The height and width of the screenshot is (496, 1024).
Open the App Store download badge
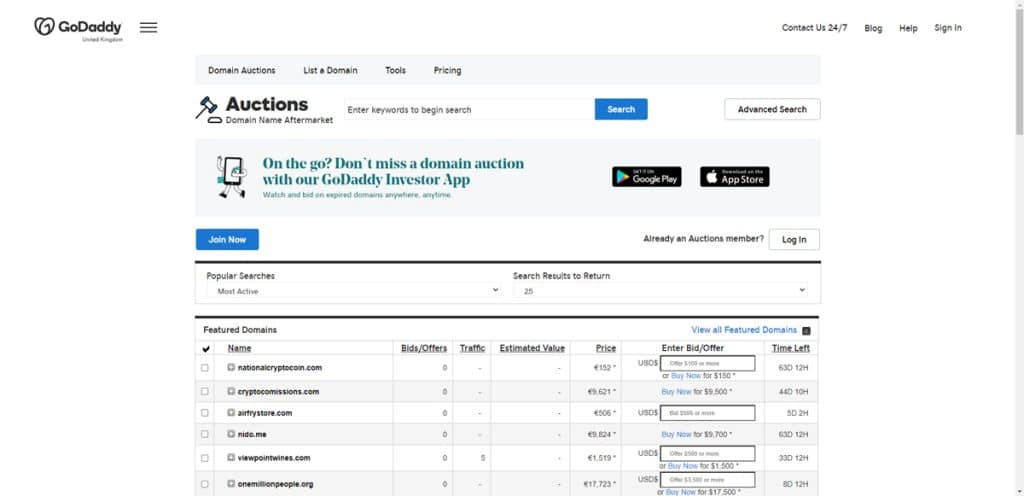[735, 176]
